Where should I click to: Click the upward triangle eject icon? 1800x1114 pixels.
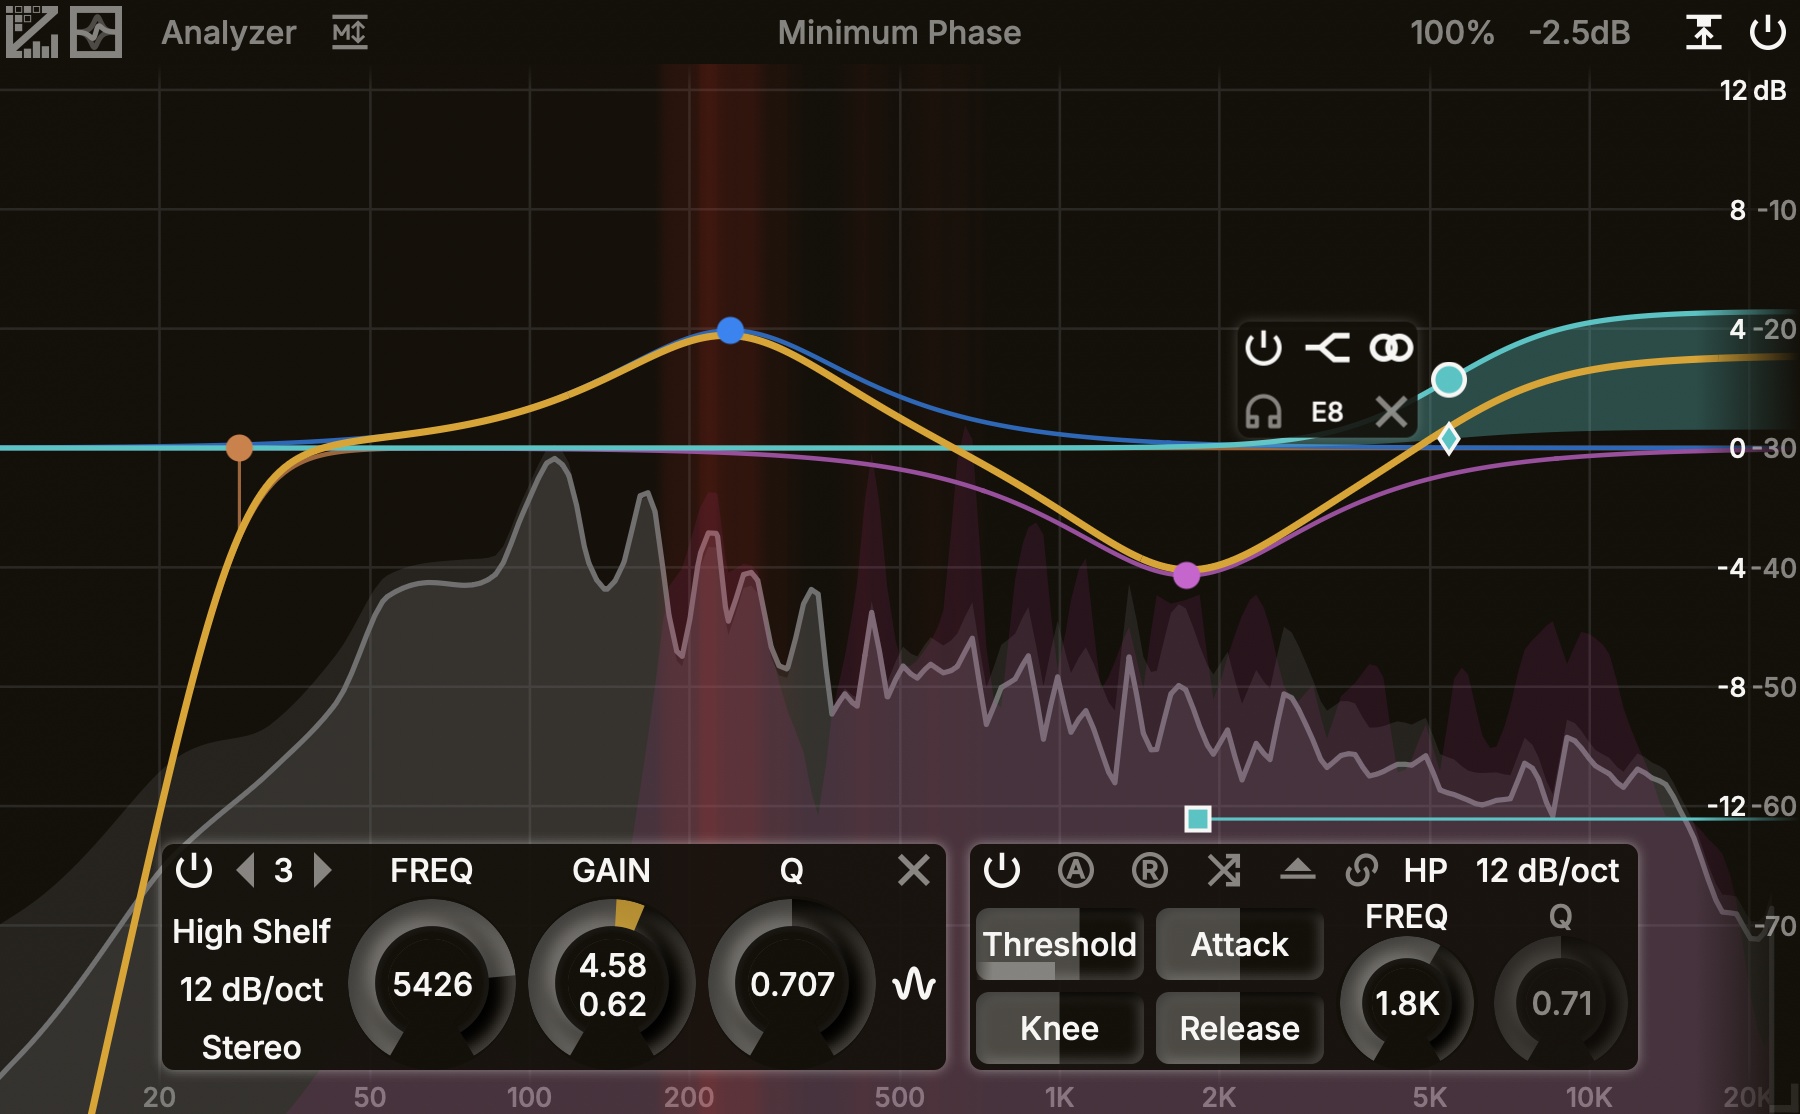tap(1298, 870)
